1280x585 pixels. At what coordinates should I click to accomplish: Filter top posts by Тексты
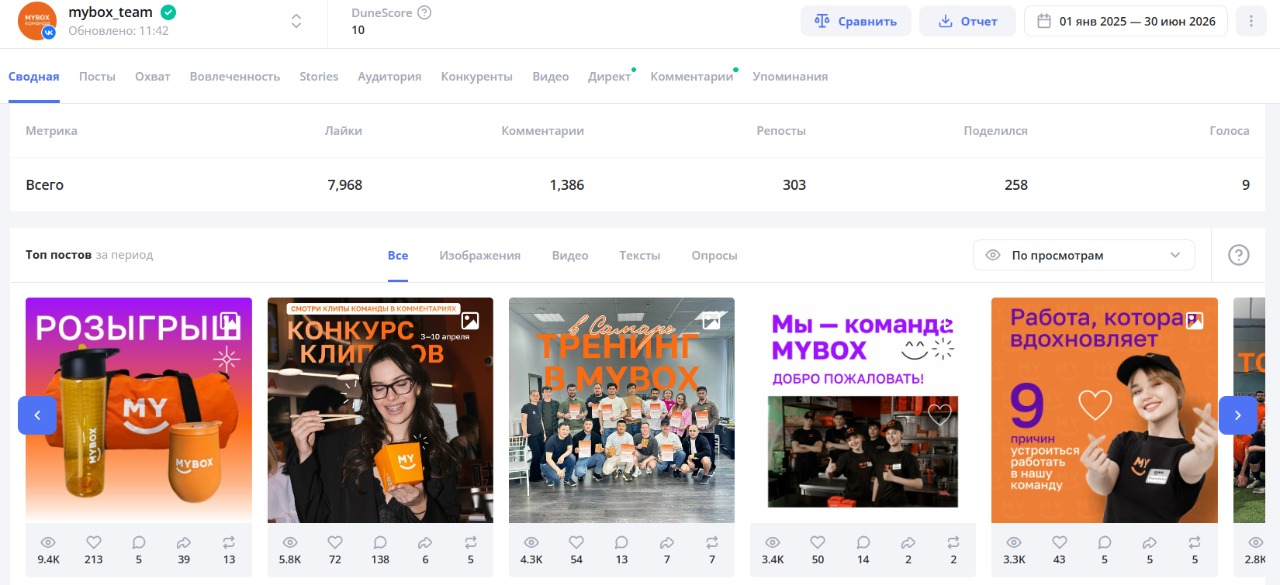(x=640, y=255)
